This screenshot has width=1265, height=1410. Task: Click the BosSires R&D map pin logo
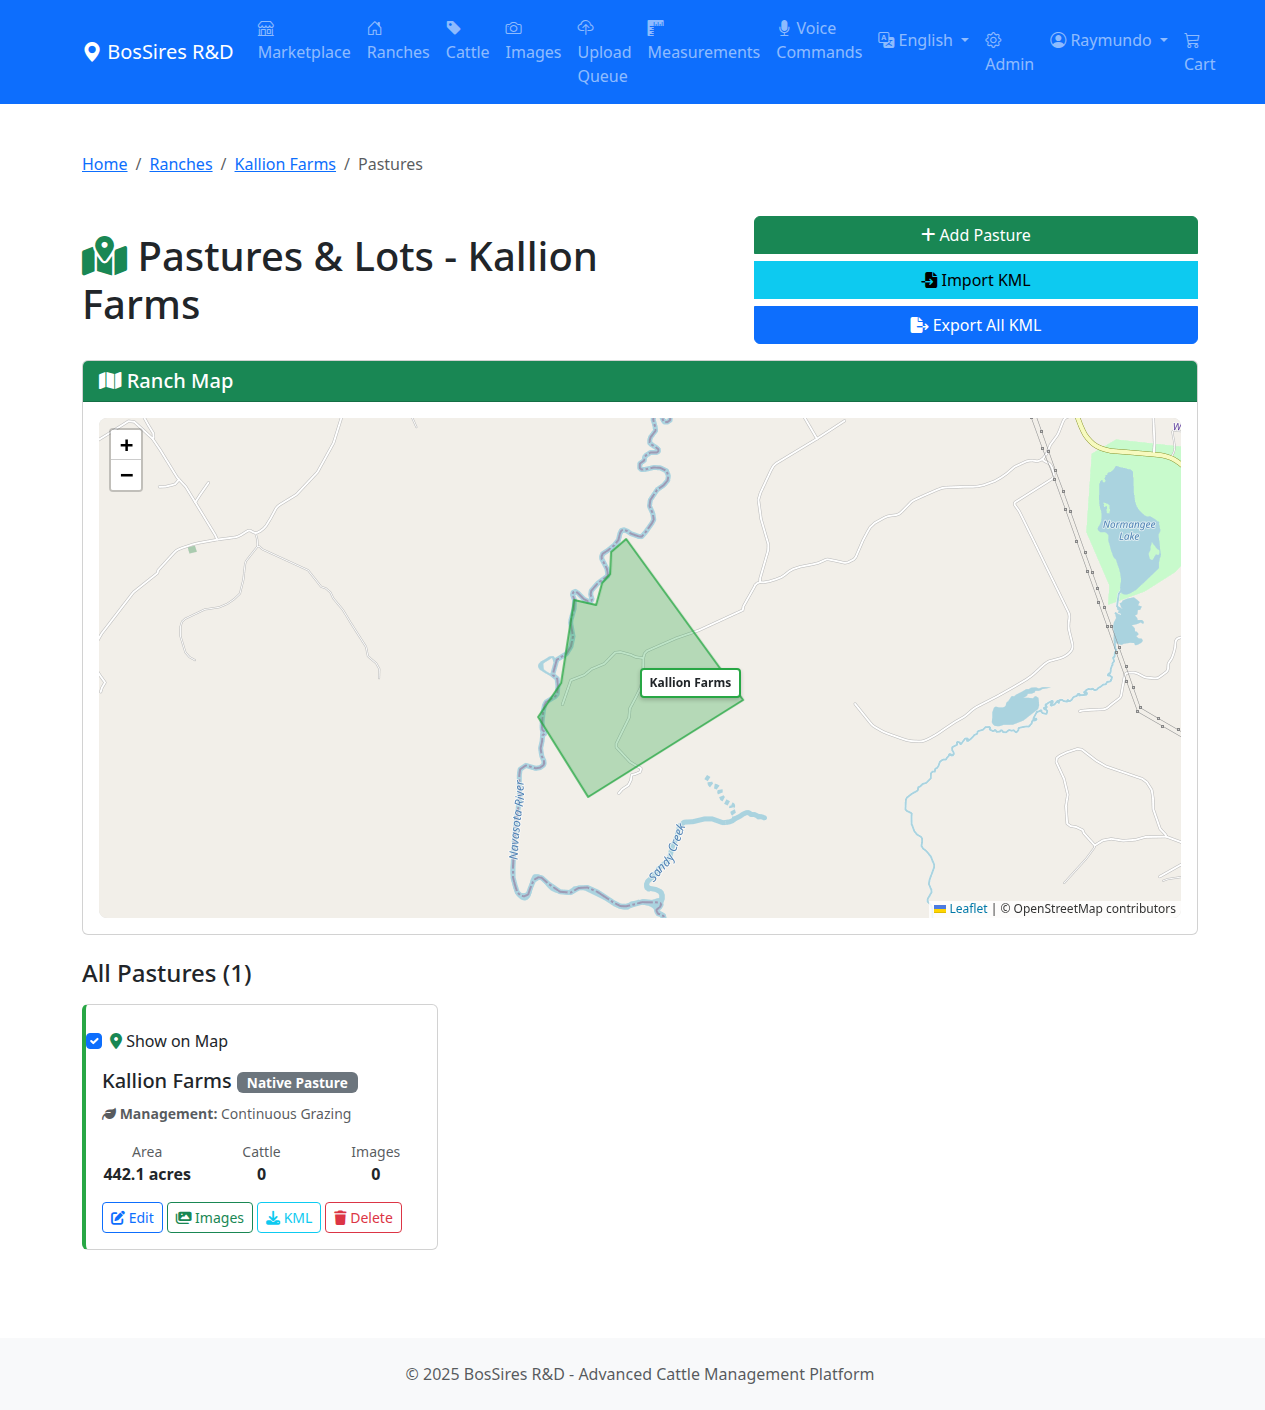pos(93,52)
